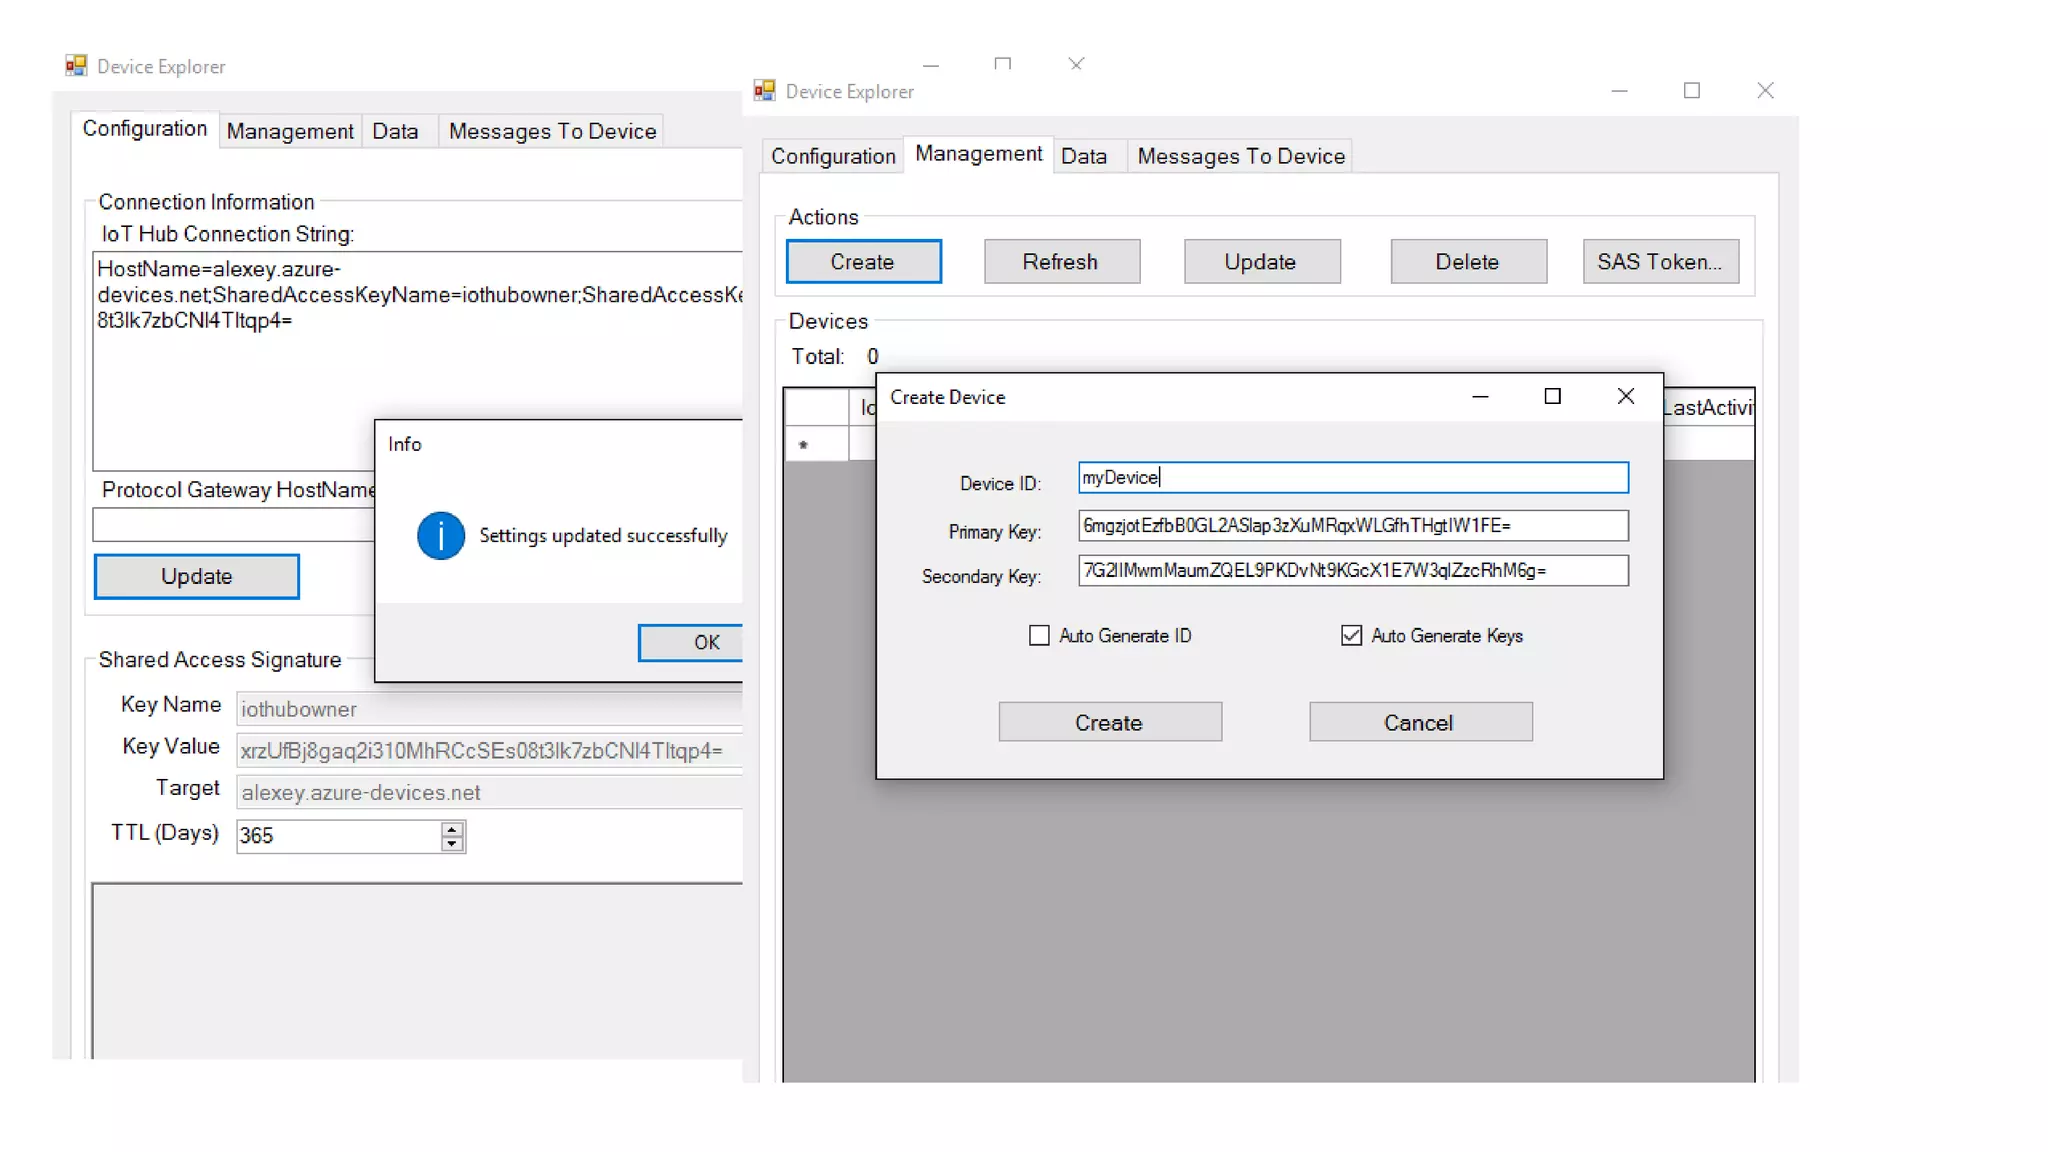Viewport: 2048px width, 1152px height.
Task: Increase TTL (Days) with the up arrow
Action: (453, 829)
